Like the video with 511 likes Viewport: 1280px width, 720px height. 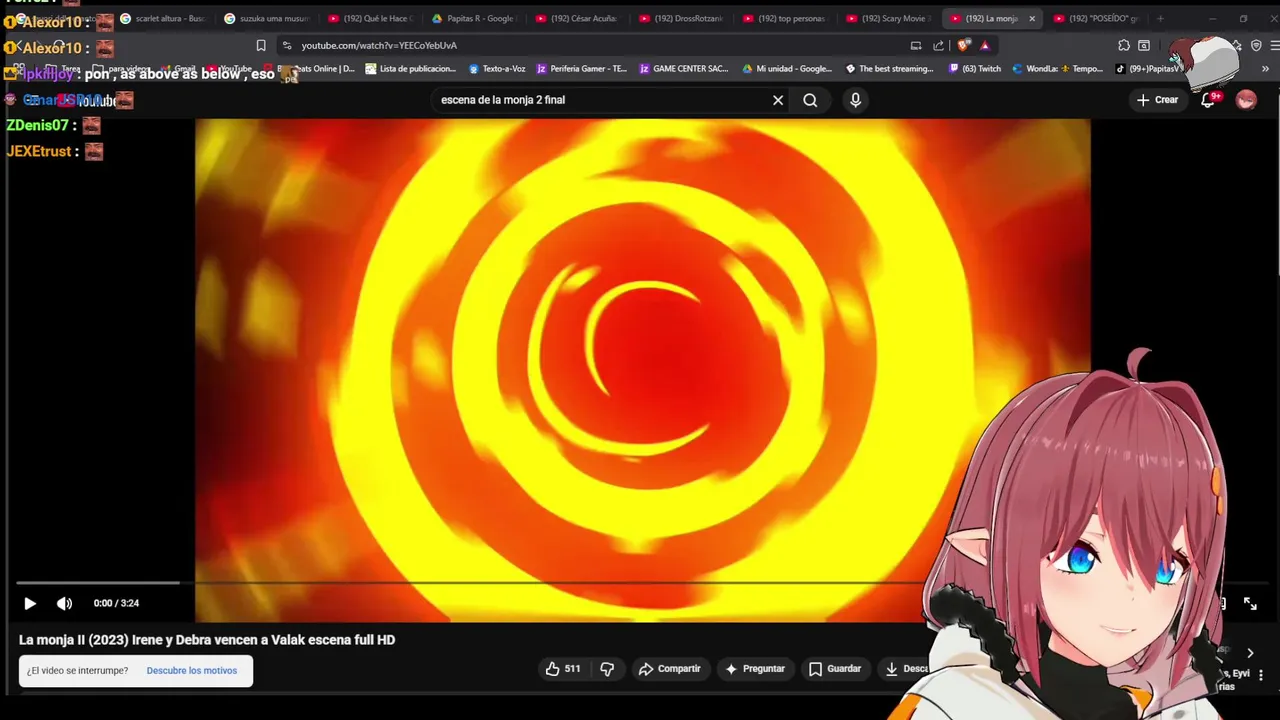click(x=562, y=669)
